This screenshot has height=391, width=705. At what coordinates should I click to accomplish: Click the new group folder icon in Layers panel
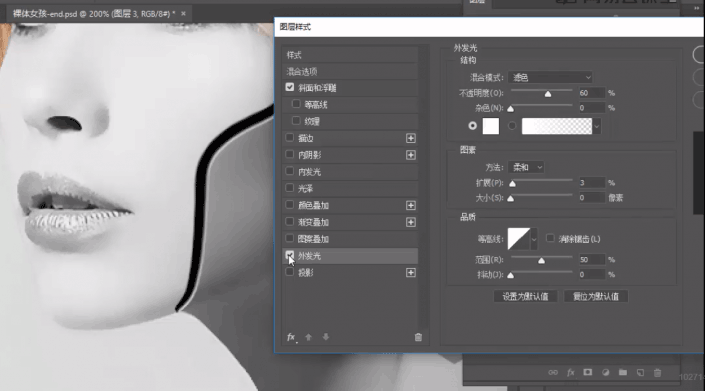click(623, 373)
